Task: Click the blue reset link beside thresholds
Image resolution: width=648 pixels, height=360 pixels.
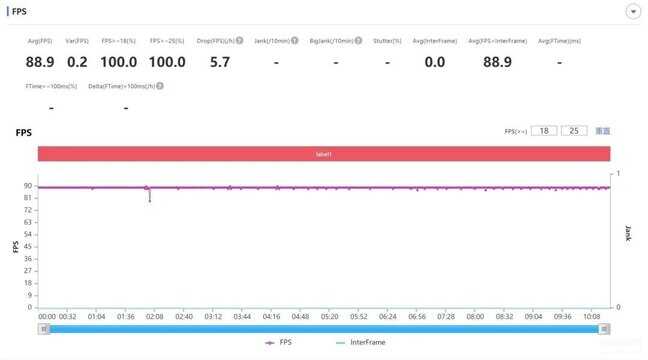Action: click(x=603, y=131)
